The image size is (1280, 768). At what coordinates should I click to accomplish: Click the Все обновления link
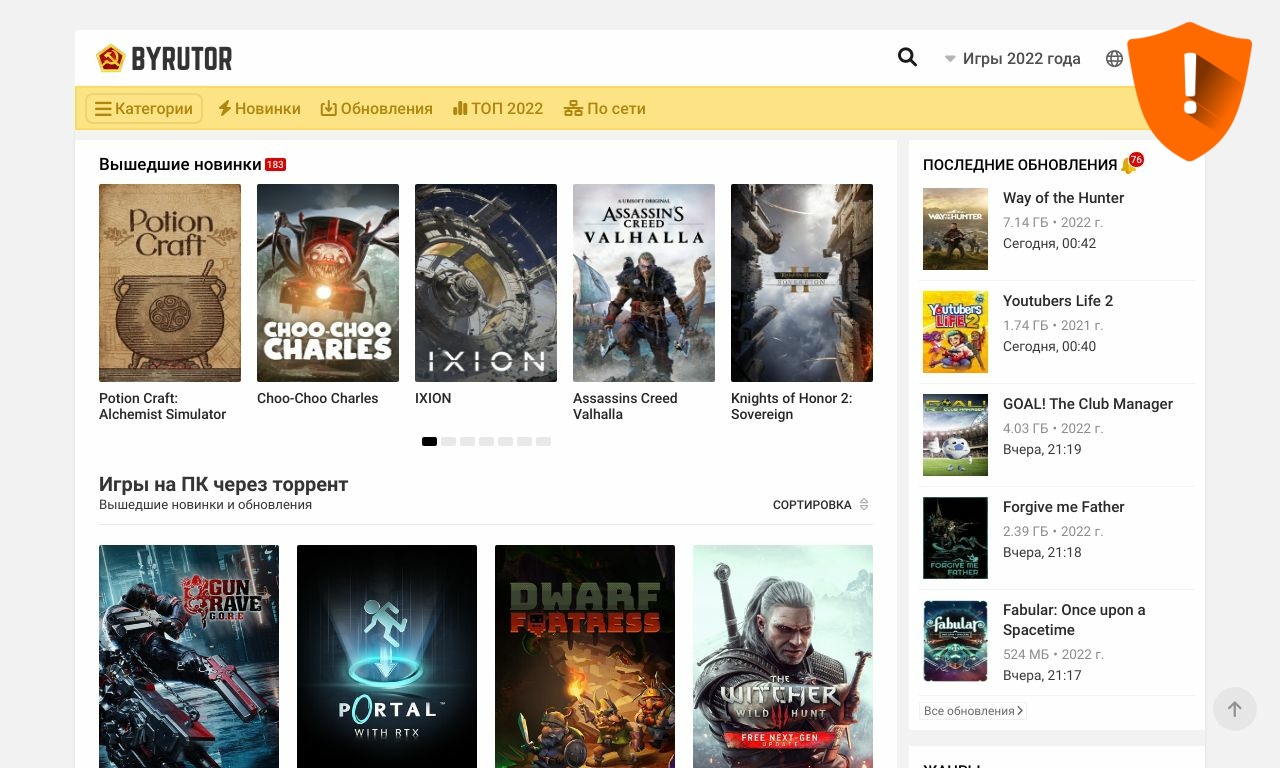pos(973,711)
